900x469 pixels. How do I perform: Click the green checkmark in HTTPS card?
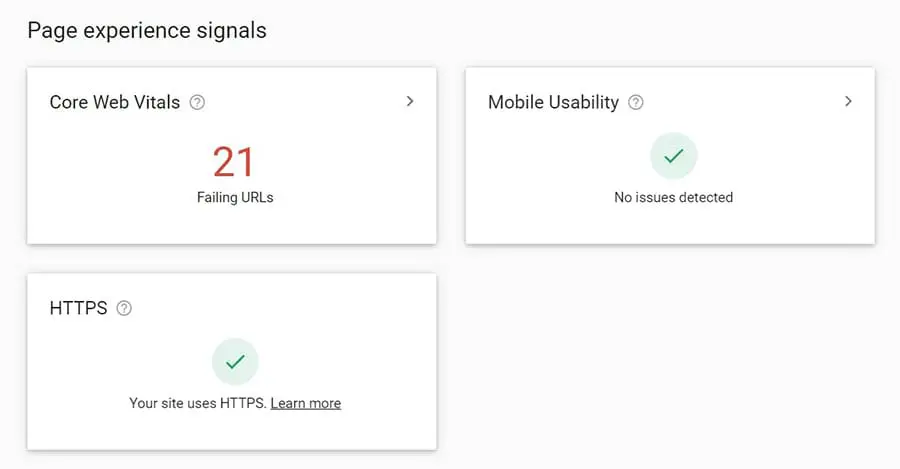click(235, 362)
